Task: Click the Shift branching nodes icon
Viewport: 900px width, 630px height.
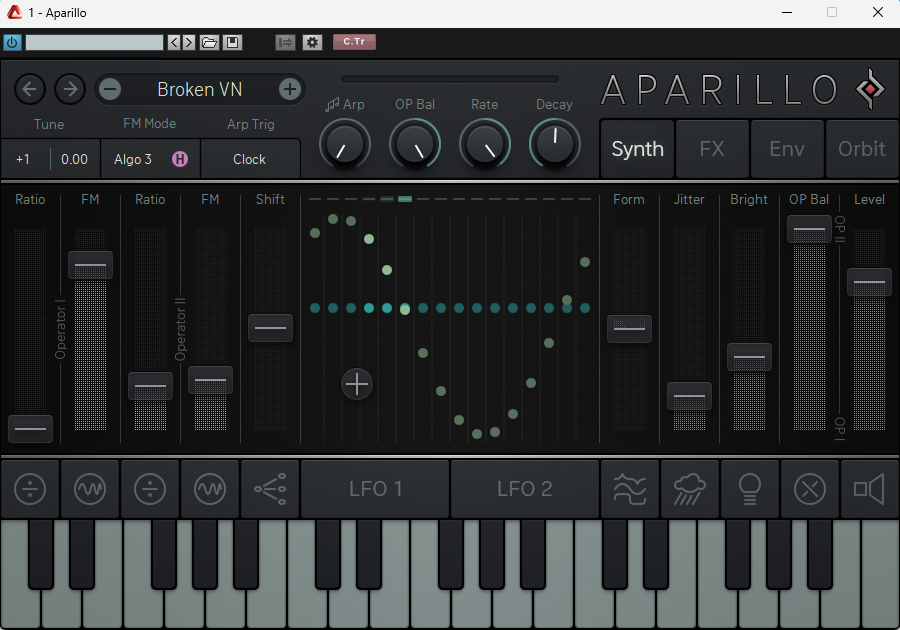Action: click(x=270, y=489)
